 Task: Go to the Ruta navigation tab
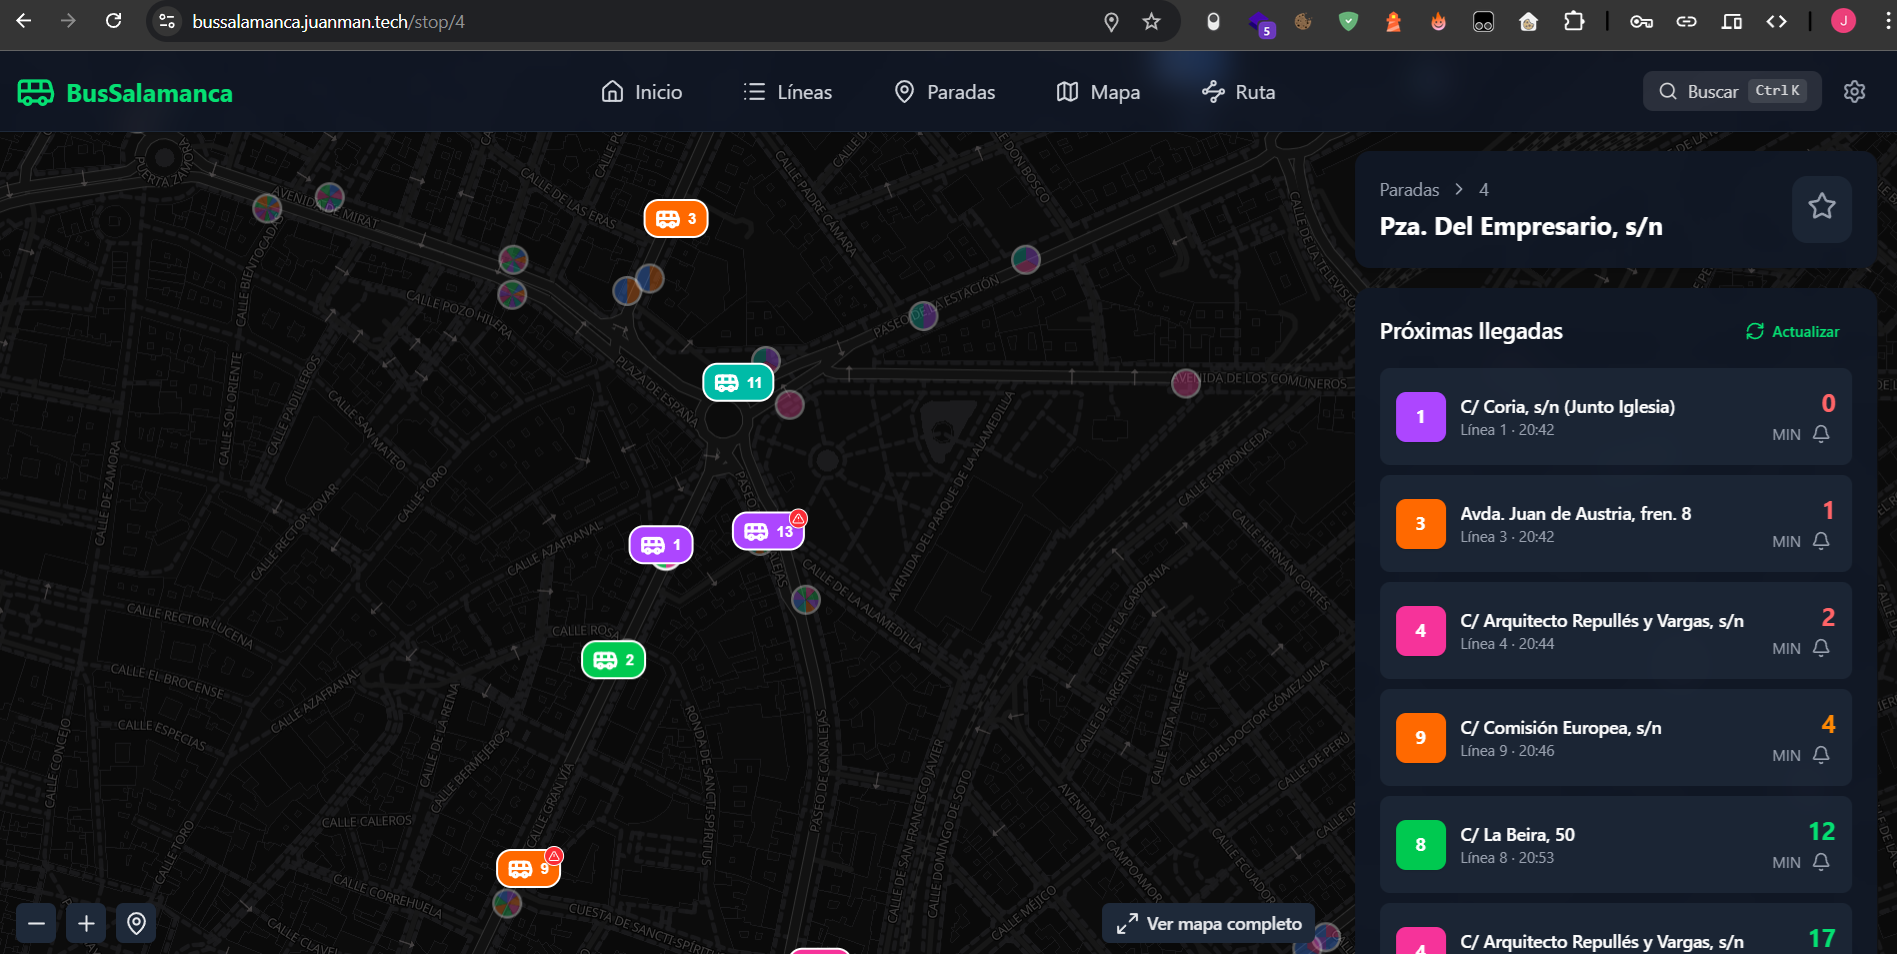[x=1238, y=92]
